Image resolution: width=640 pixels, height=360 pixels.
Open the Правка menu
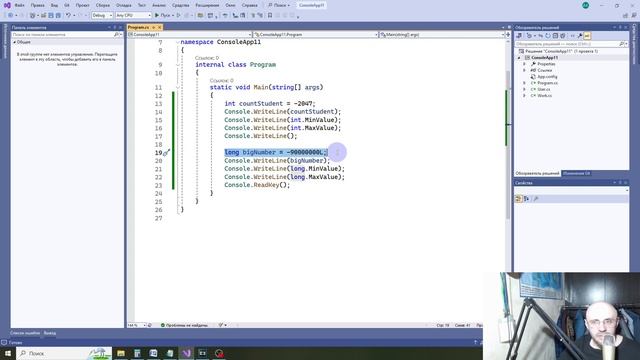click(x=38, y=5)
